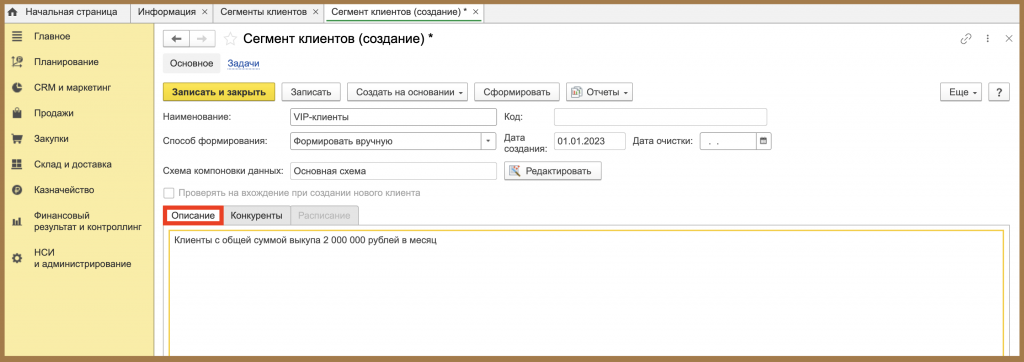The image size is (1024, 362).
Task: Open the Еще dropdown menu
Action: coord(961,92)
